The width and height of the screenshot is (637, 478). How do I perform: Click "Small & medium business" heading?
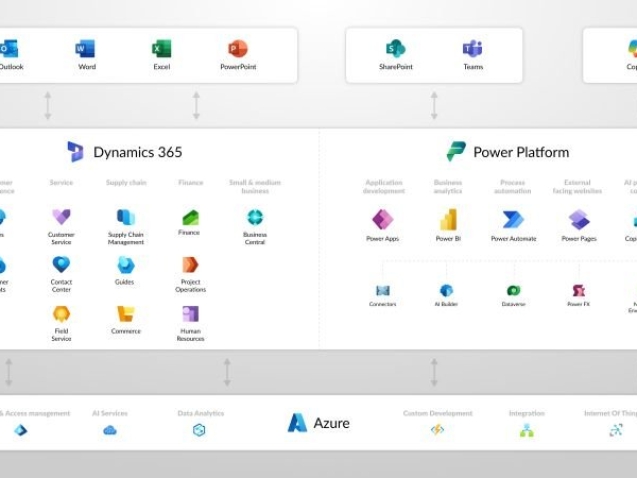click(x=255, y=186)
